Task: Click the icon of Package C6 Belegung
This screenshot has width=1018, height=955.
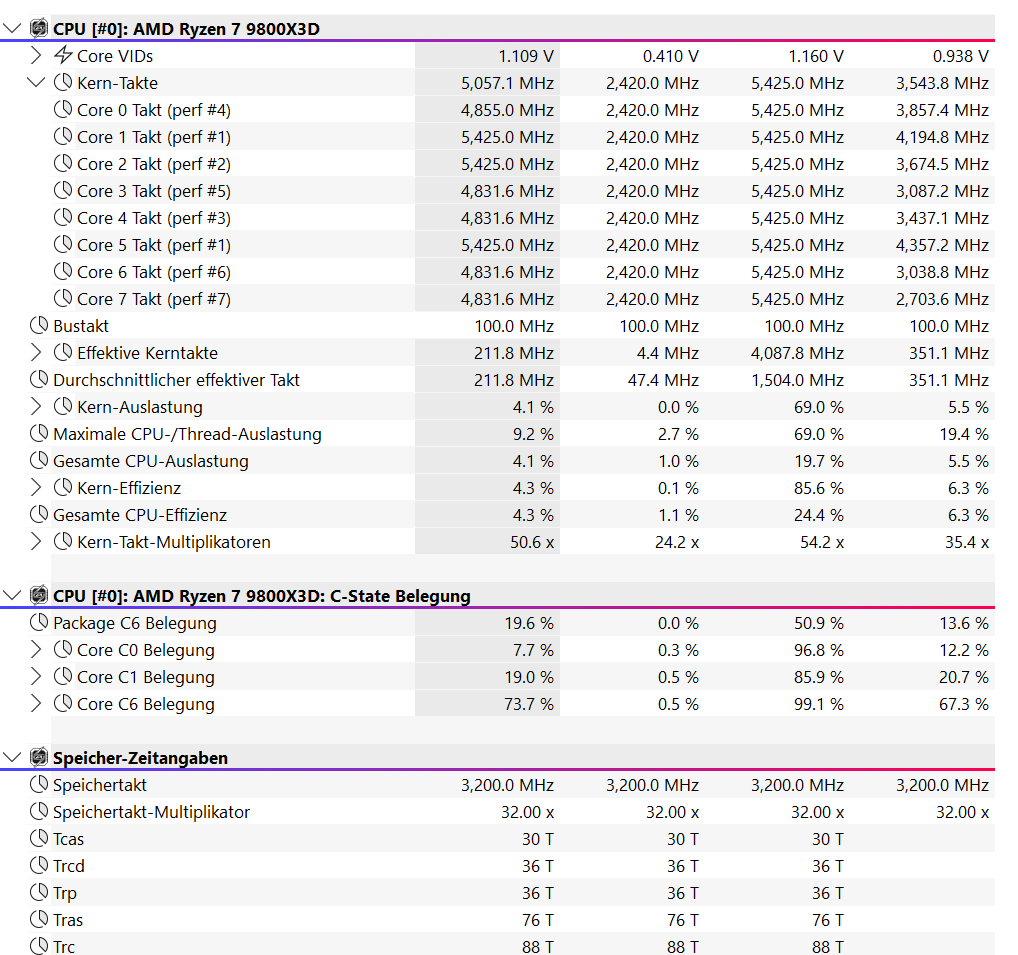Action: [x=39, y=622]
